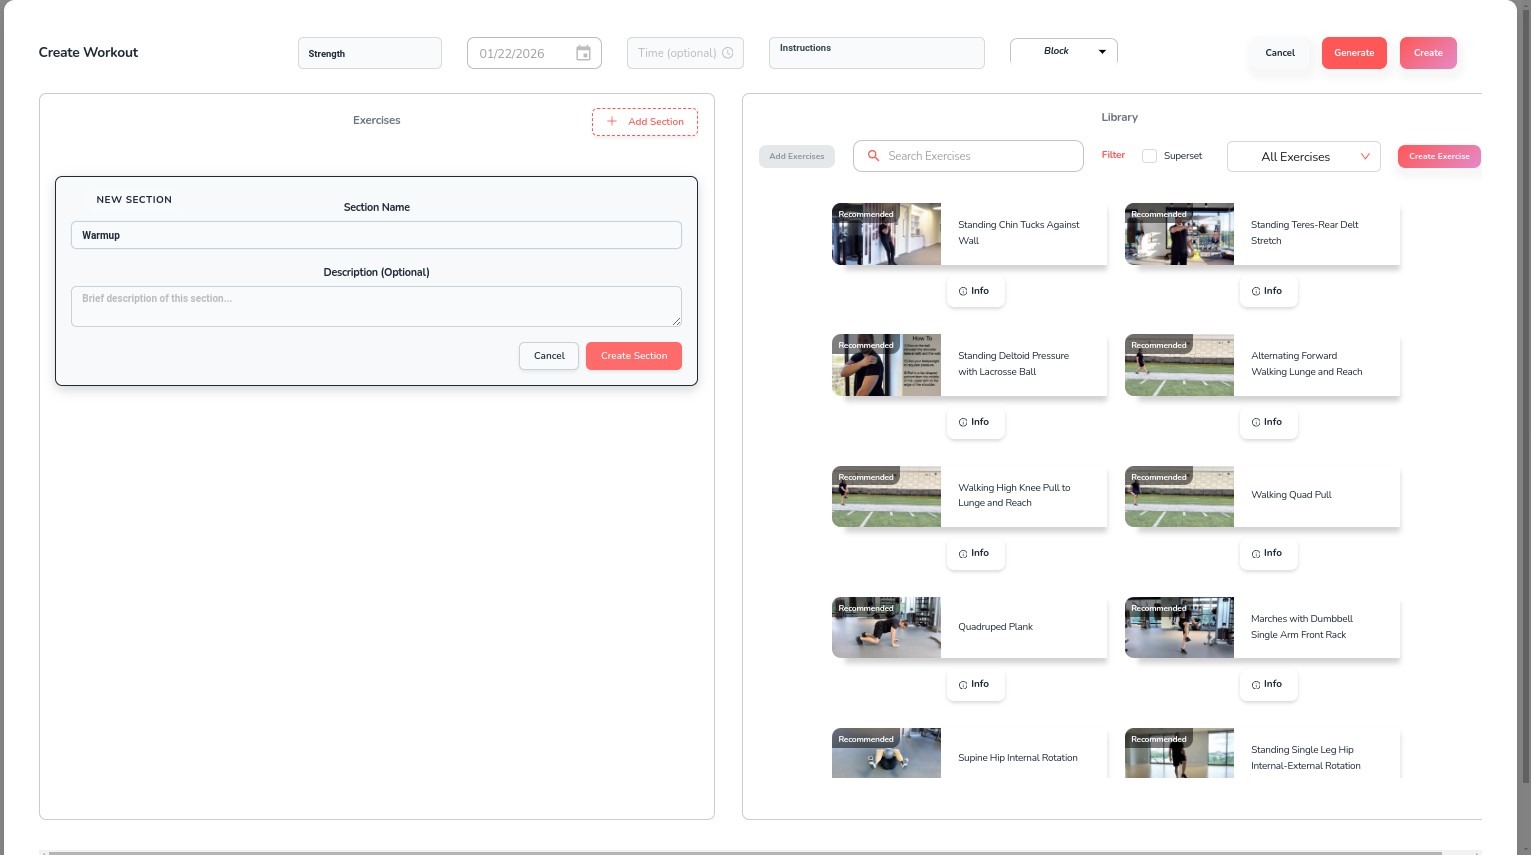The image size is (1531, 855).
Task: Click the Search Exercises field
Action: pos(968,156)
